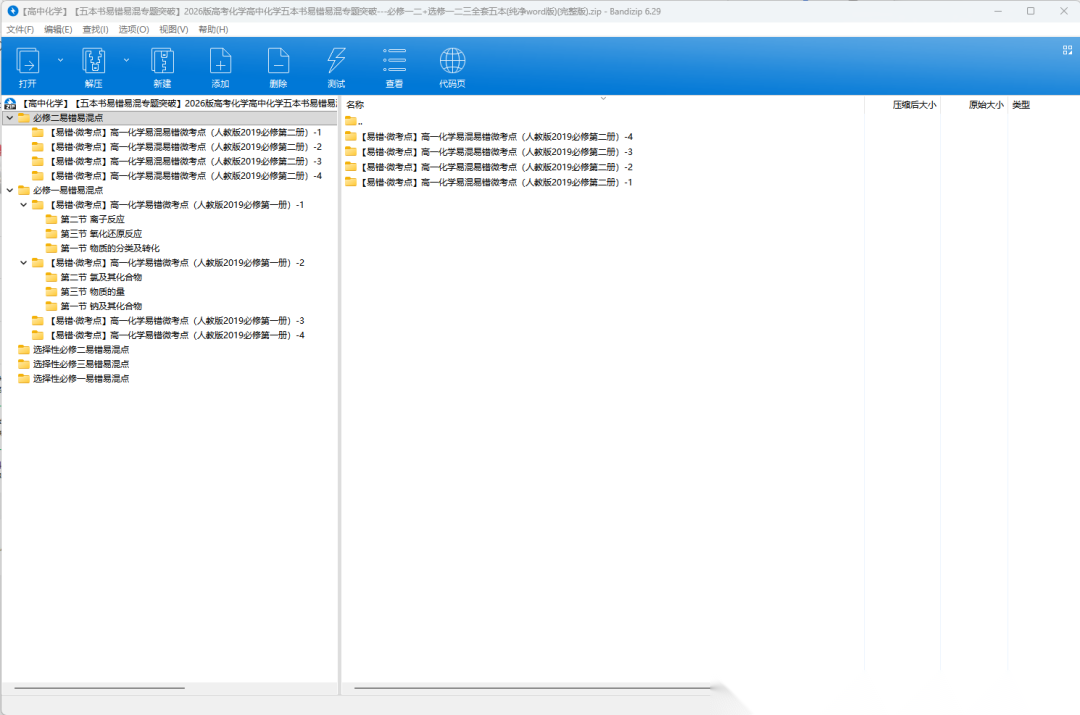1080x715 pixels.
Task: Collapse the 必修二易错易混点 tree folder
Action: click(9, 118)
